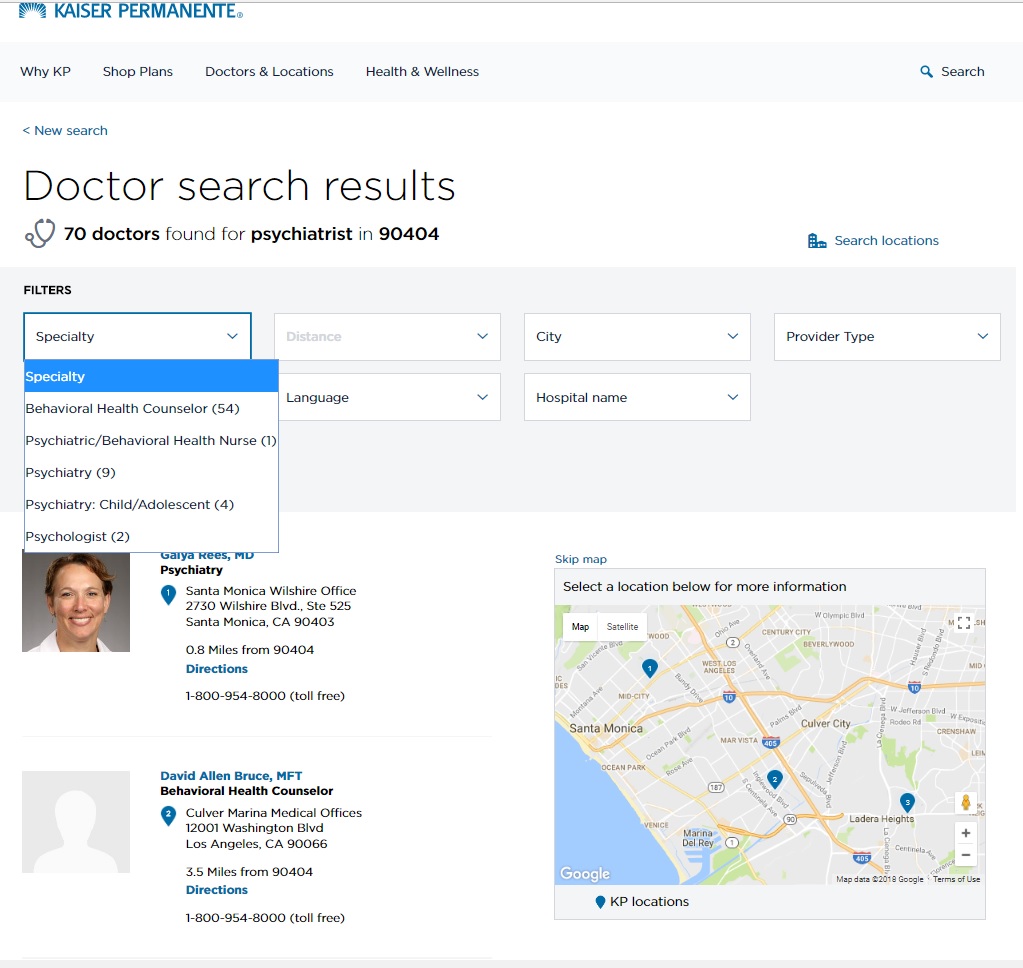Screen dimensions: 1023x968
Task: Open David Allen Bruce, MFT profile
Action: pyautogui.click(x=231, y=776)
